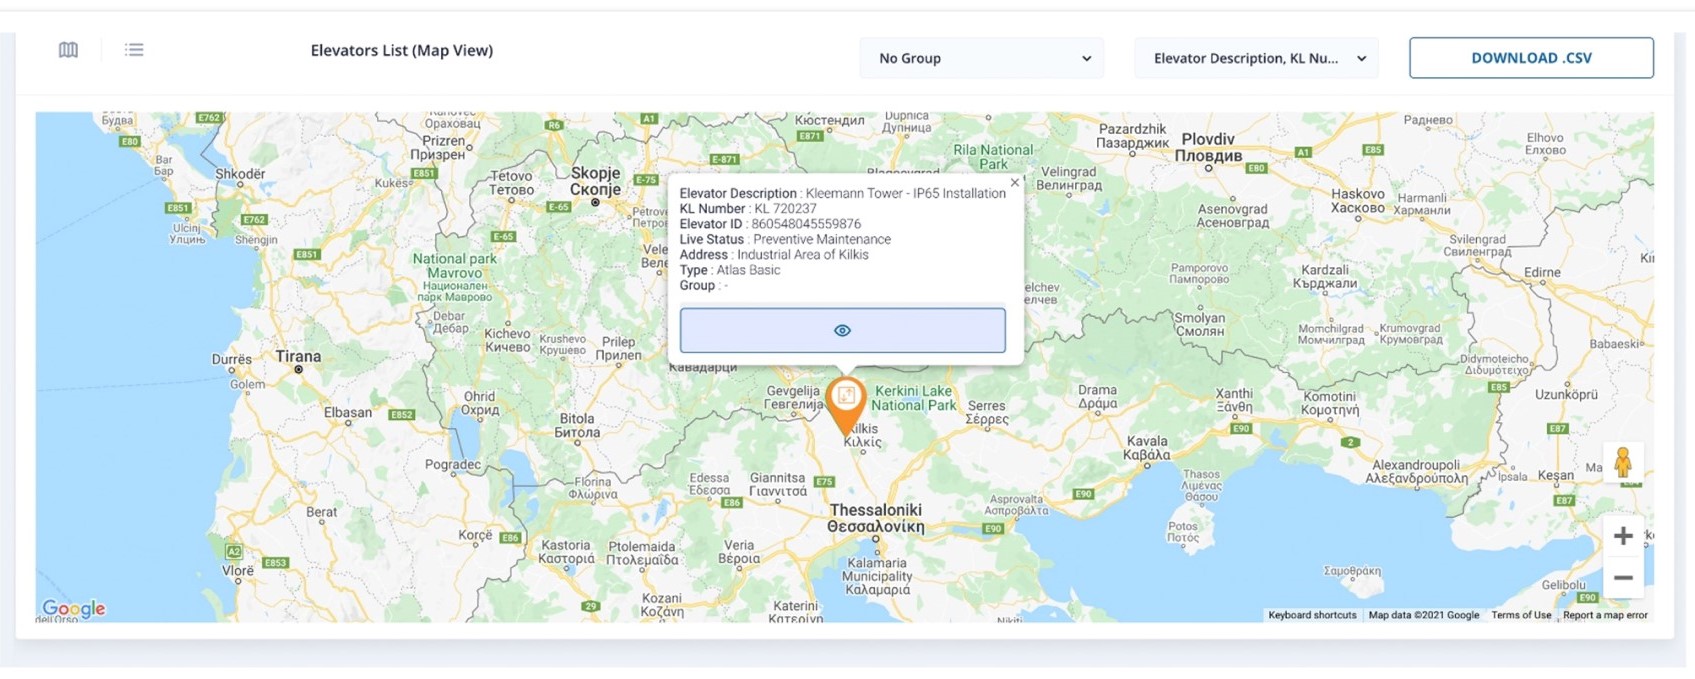Click Elevator ID 860548045559876 text
Viewport: 1695px width, 679px height.
click(x=770, y=224)
